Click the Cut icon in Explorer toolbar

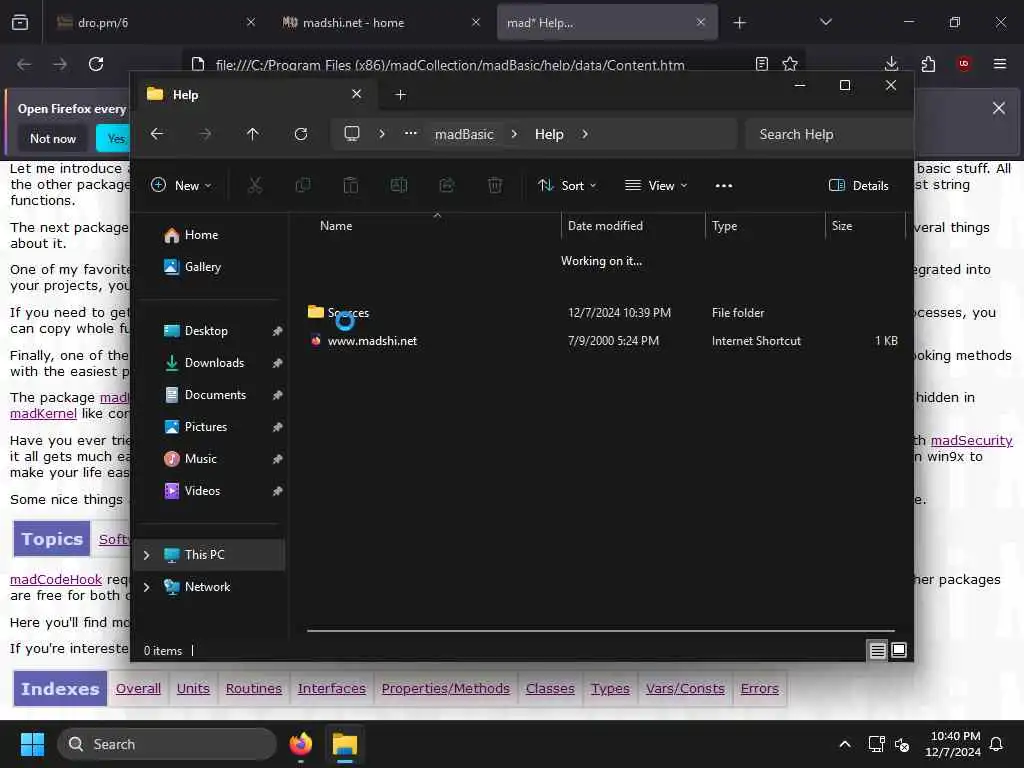tap(255, 185)
